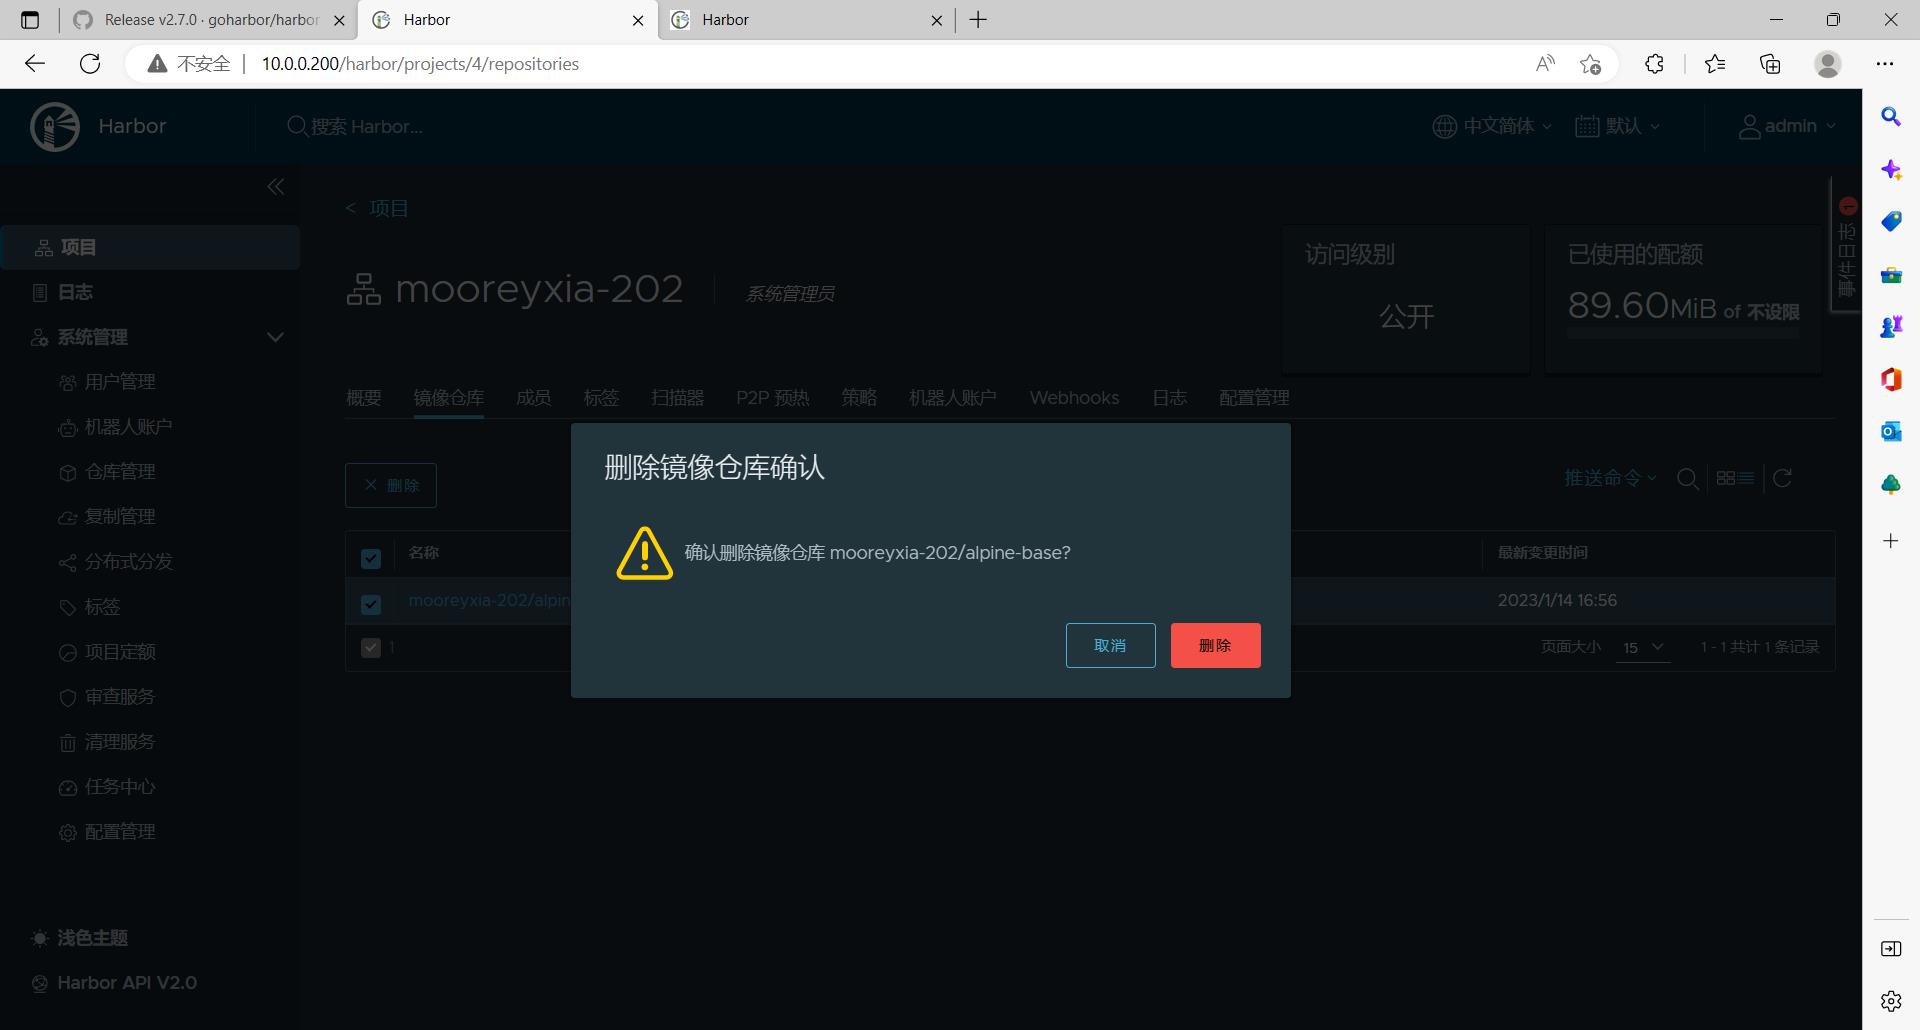Collapse the 系统管理 section chevron
Screen dimensions: 1920x1030
[x=275, y=337]
